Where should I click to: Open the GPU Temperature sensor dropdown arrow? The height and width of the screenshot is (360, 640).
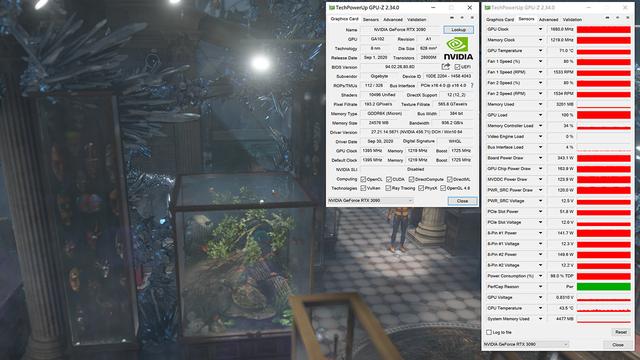tap(540, 51)
